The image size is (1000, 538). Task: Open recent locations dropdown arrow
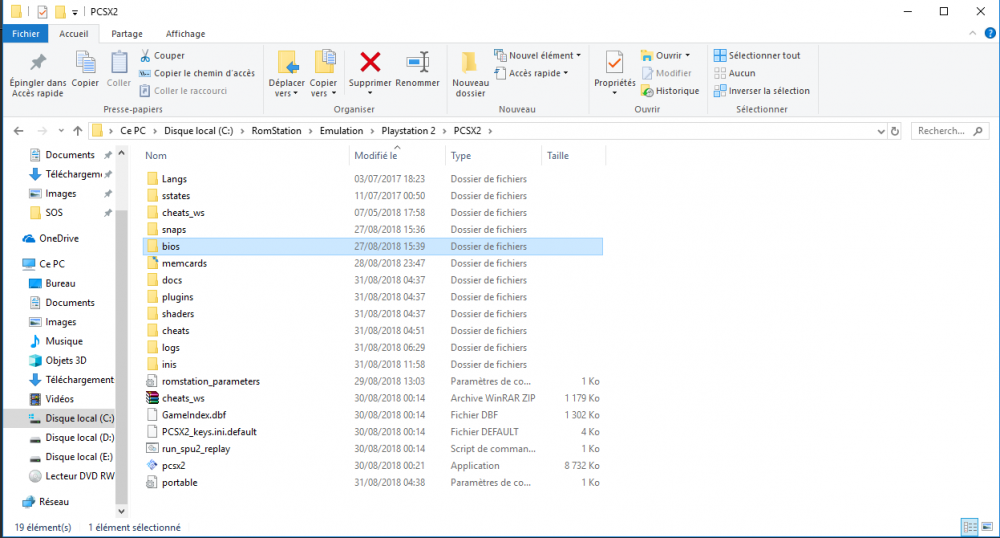pyautogui.click(x=61, y=131)
